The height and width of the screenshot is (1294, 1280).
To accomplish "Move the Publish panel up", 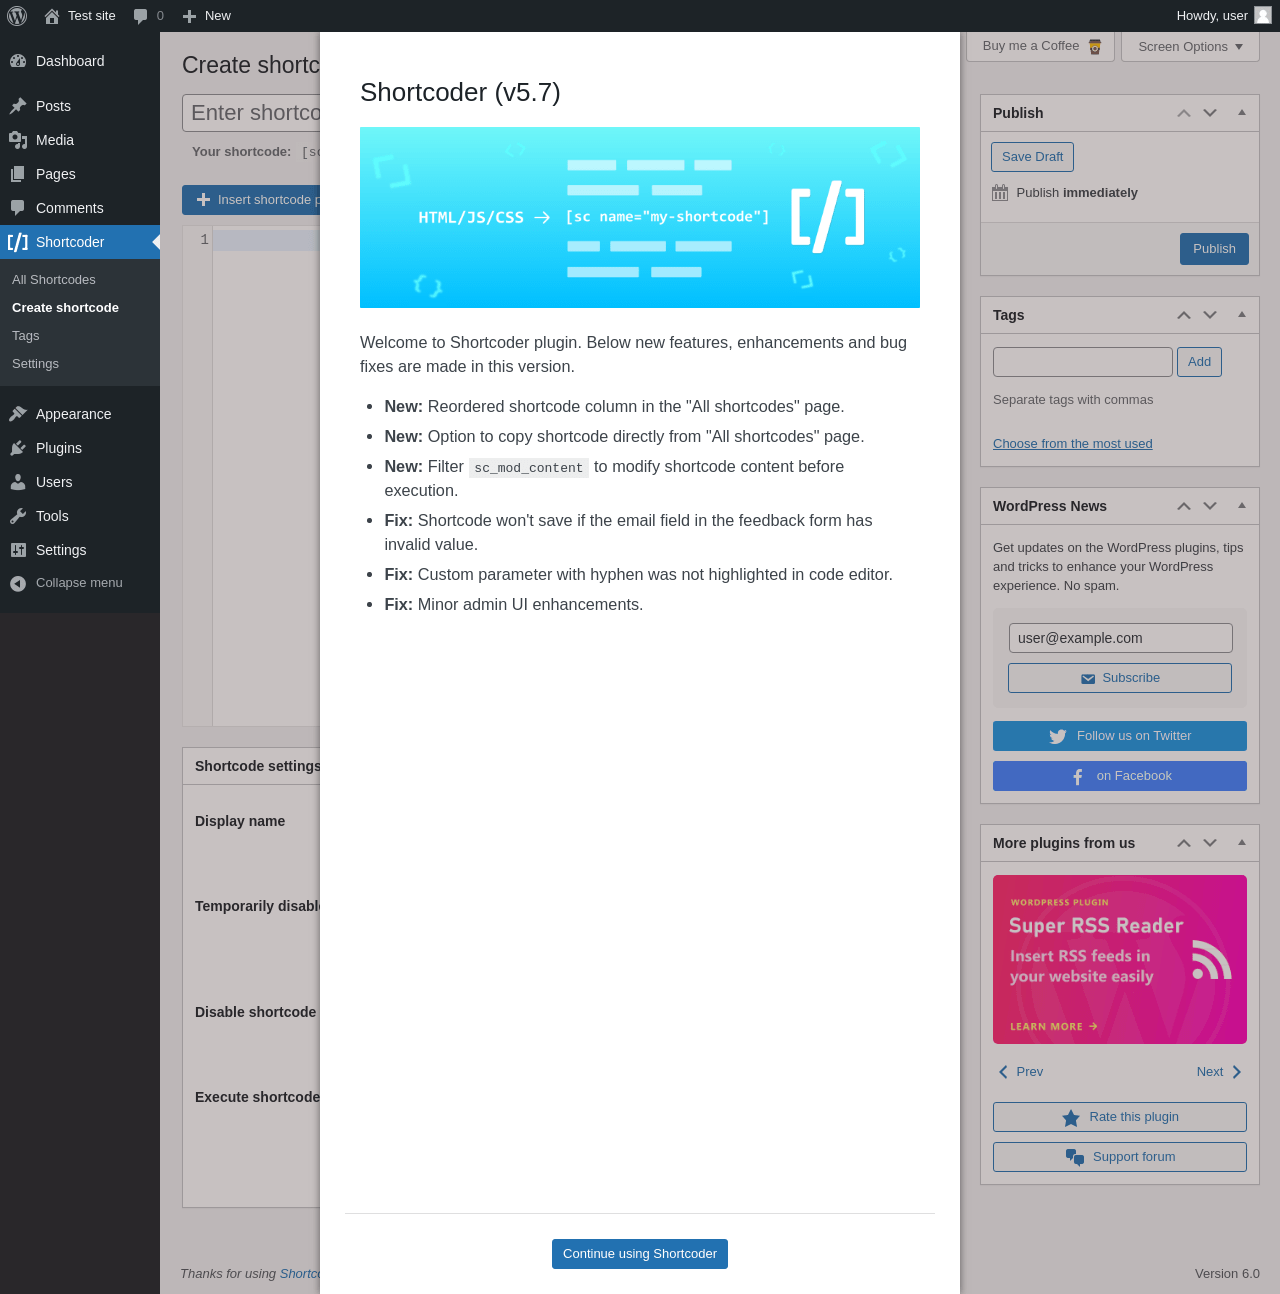I will [x=1184, y=113].
